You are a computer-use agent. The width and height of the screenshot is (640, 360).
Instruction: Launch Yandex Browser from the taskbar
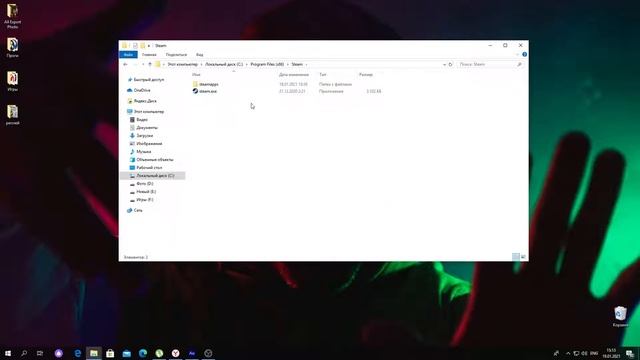click(175, 353)
